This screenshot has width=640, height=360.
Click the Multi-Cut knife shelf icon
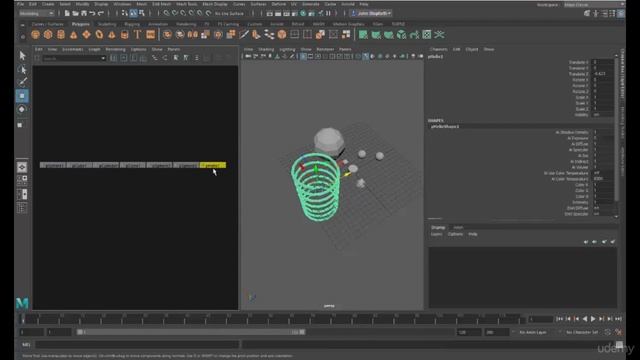coord(244,35)
